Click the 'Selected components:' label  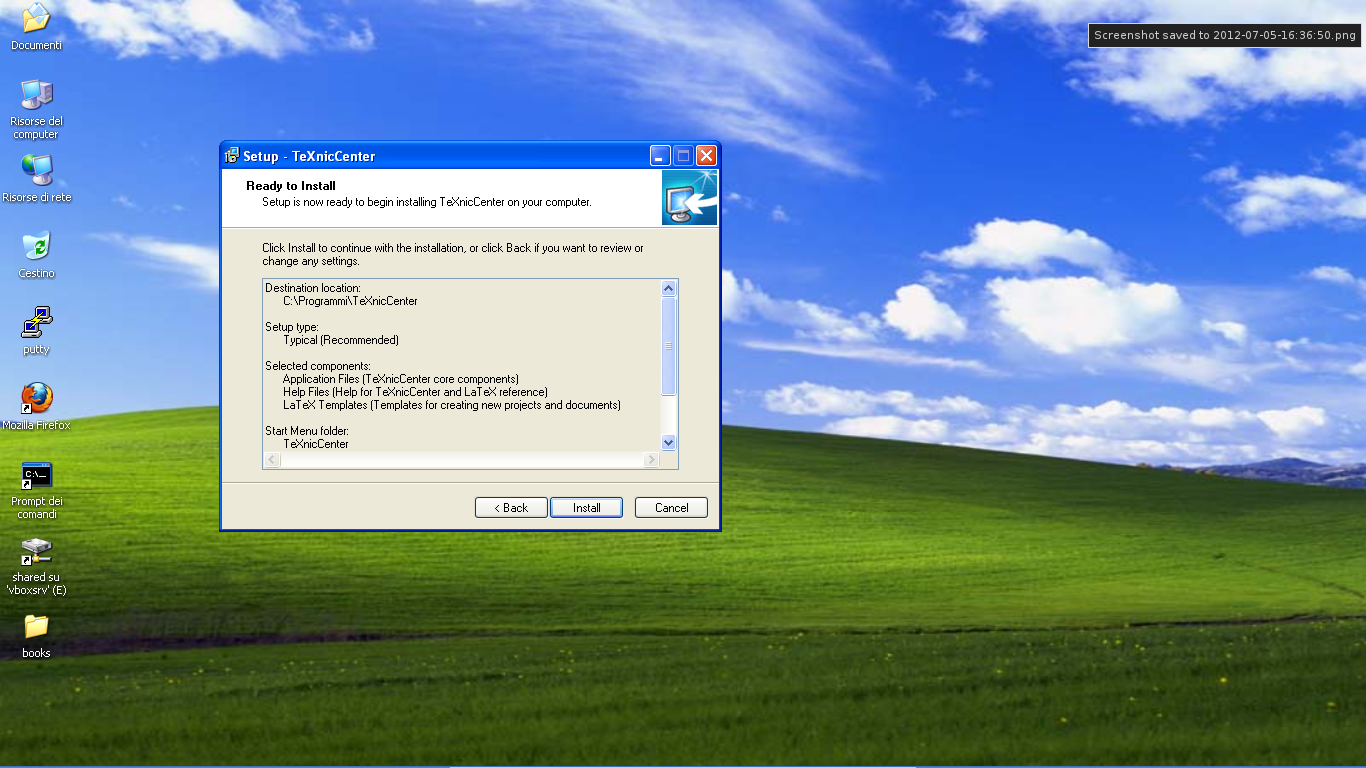[x=318, y=366]
